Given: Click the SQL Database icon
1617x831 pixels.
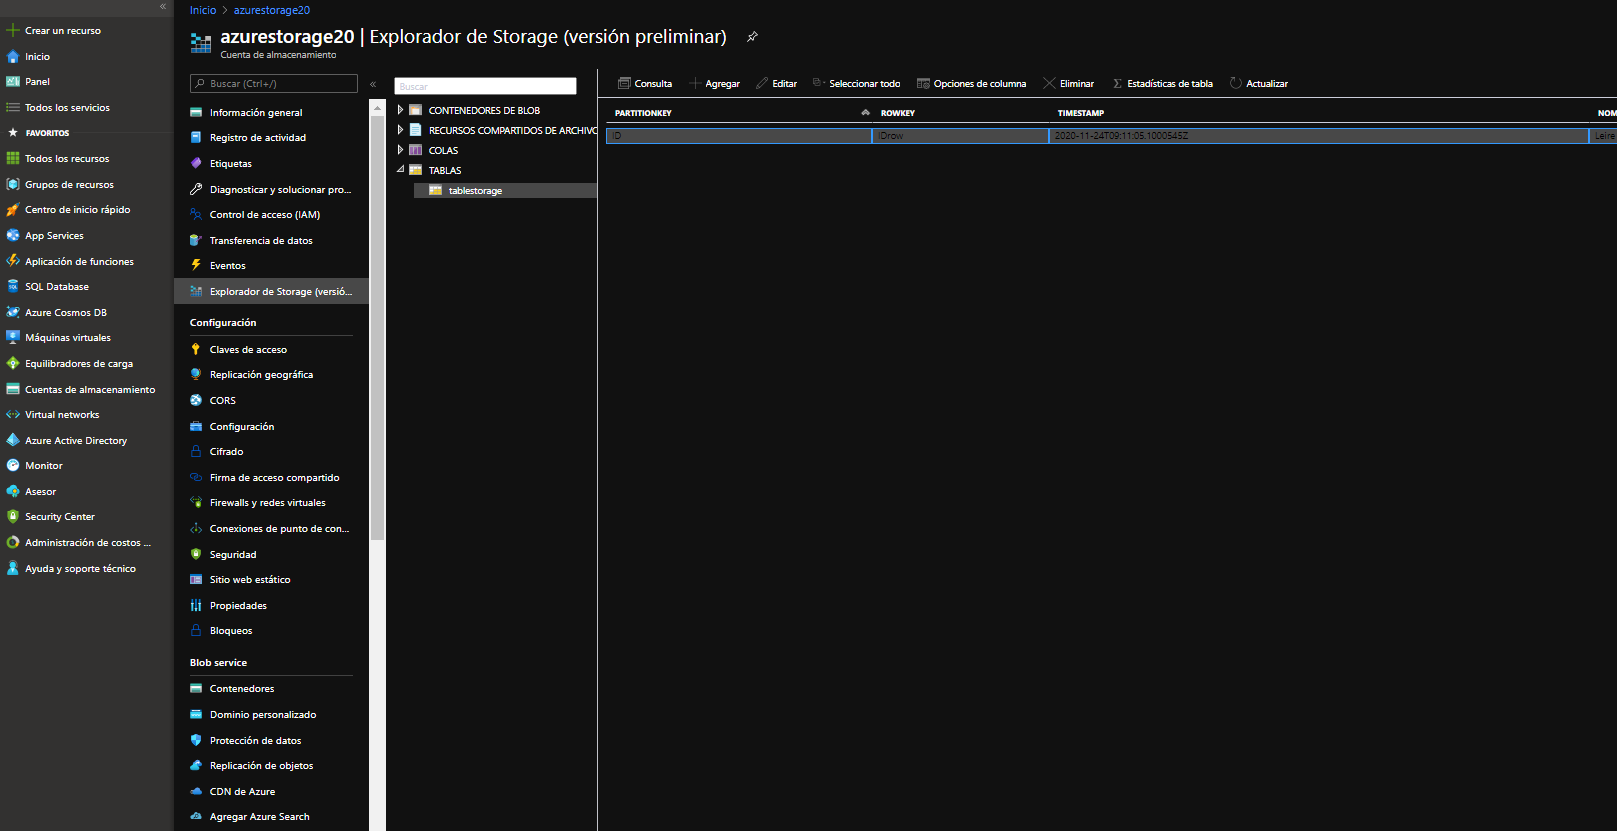Looking at the screenshot, I should pos(13,287).
